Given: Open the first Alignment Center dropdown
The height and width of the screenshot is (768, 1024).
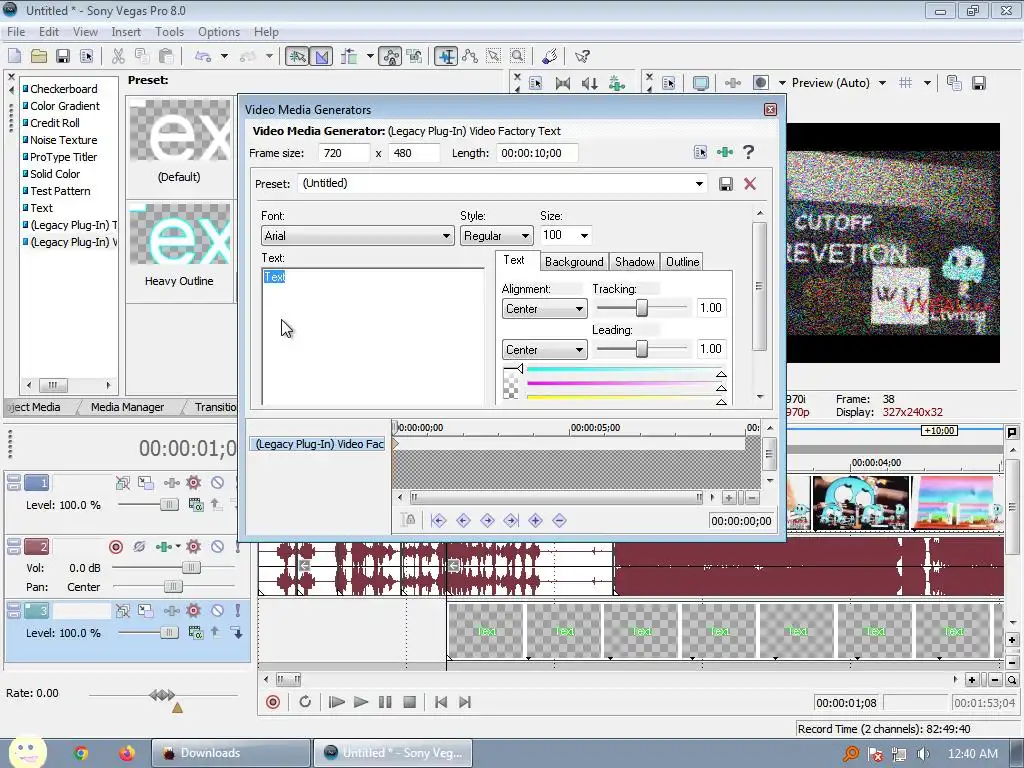Looking at the screenshot, I should click(x=544, y=309).
